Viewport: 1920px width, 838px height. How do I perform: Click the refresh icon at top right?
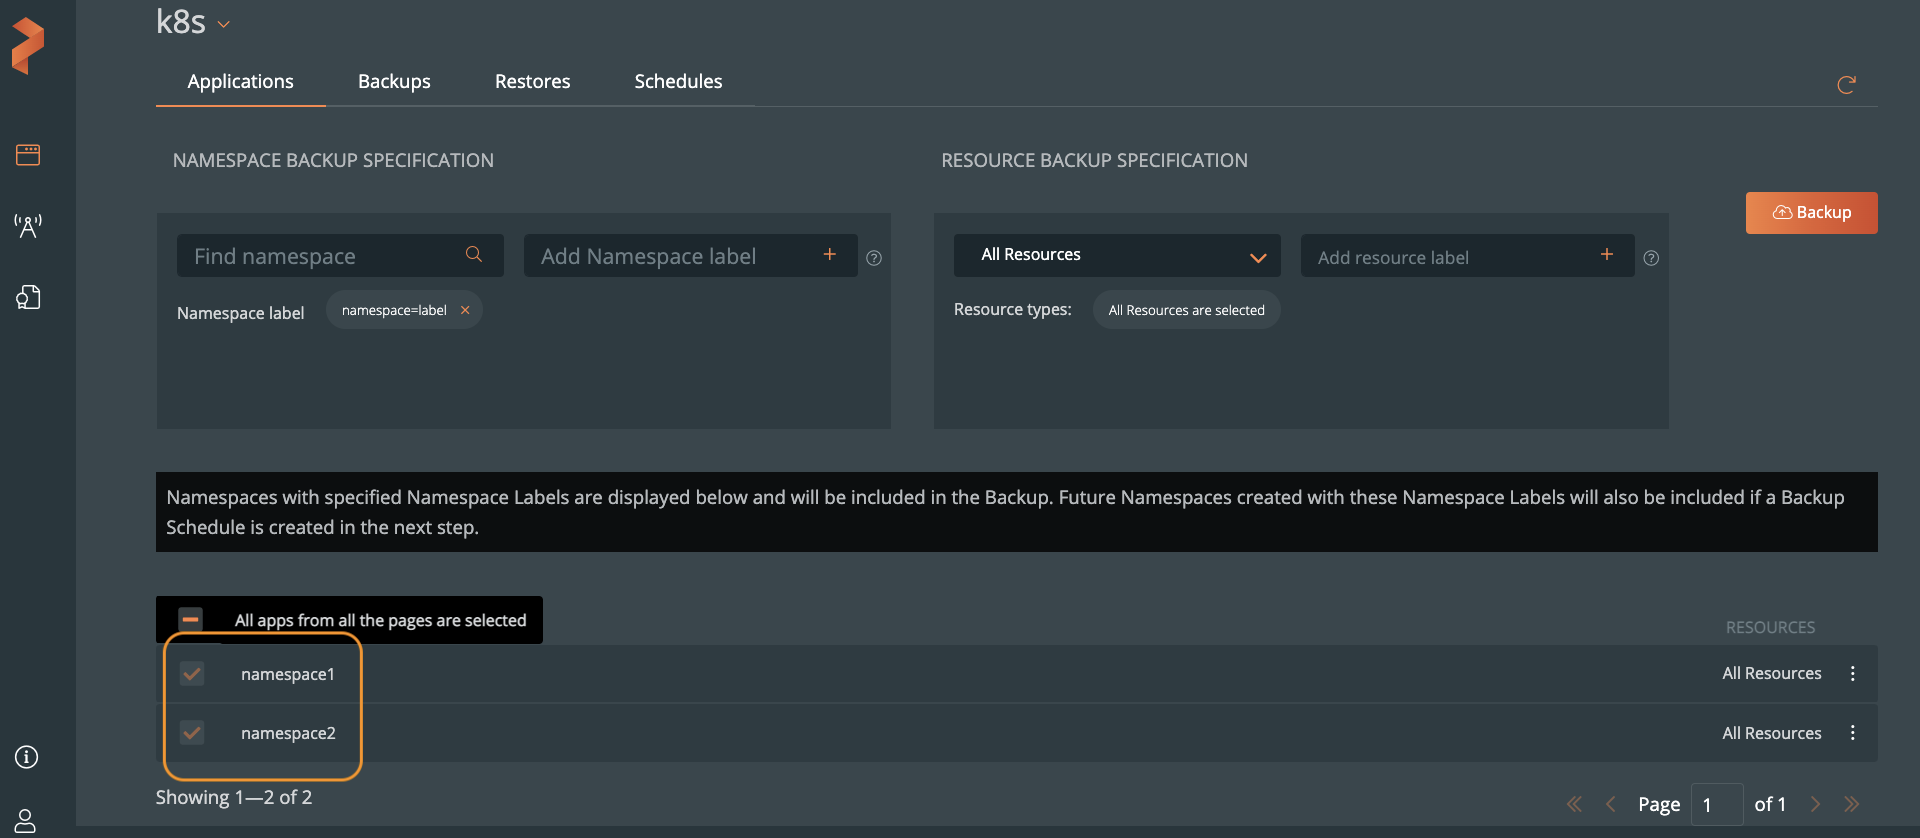1846,85
